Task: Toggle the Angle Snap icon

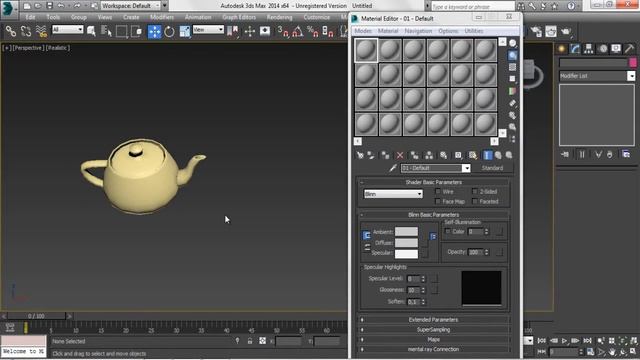Action: (x=298, y=31)
